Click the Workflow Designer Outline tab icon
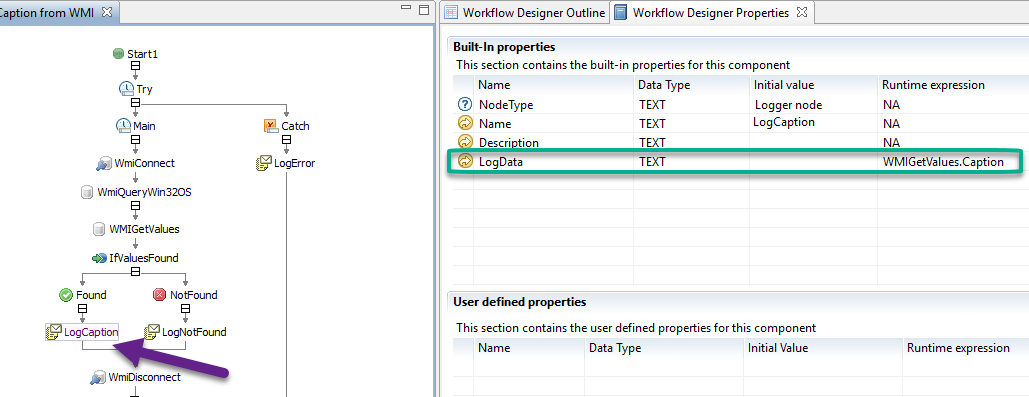Viewport: 1029px width, 397px height. tap(451, 13)
